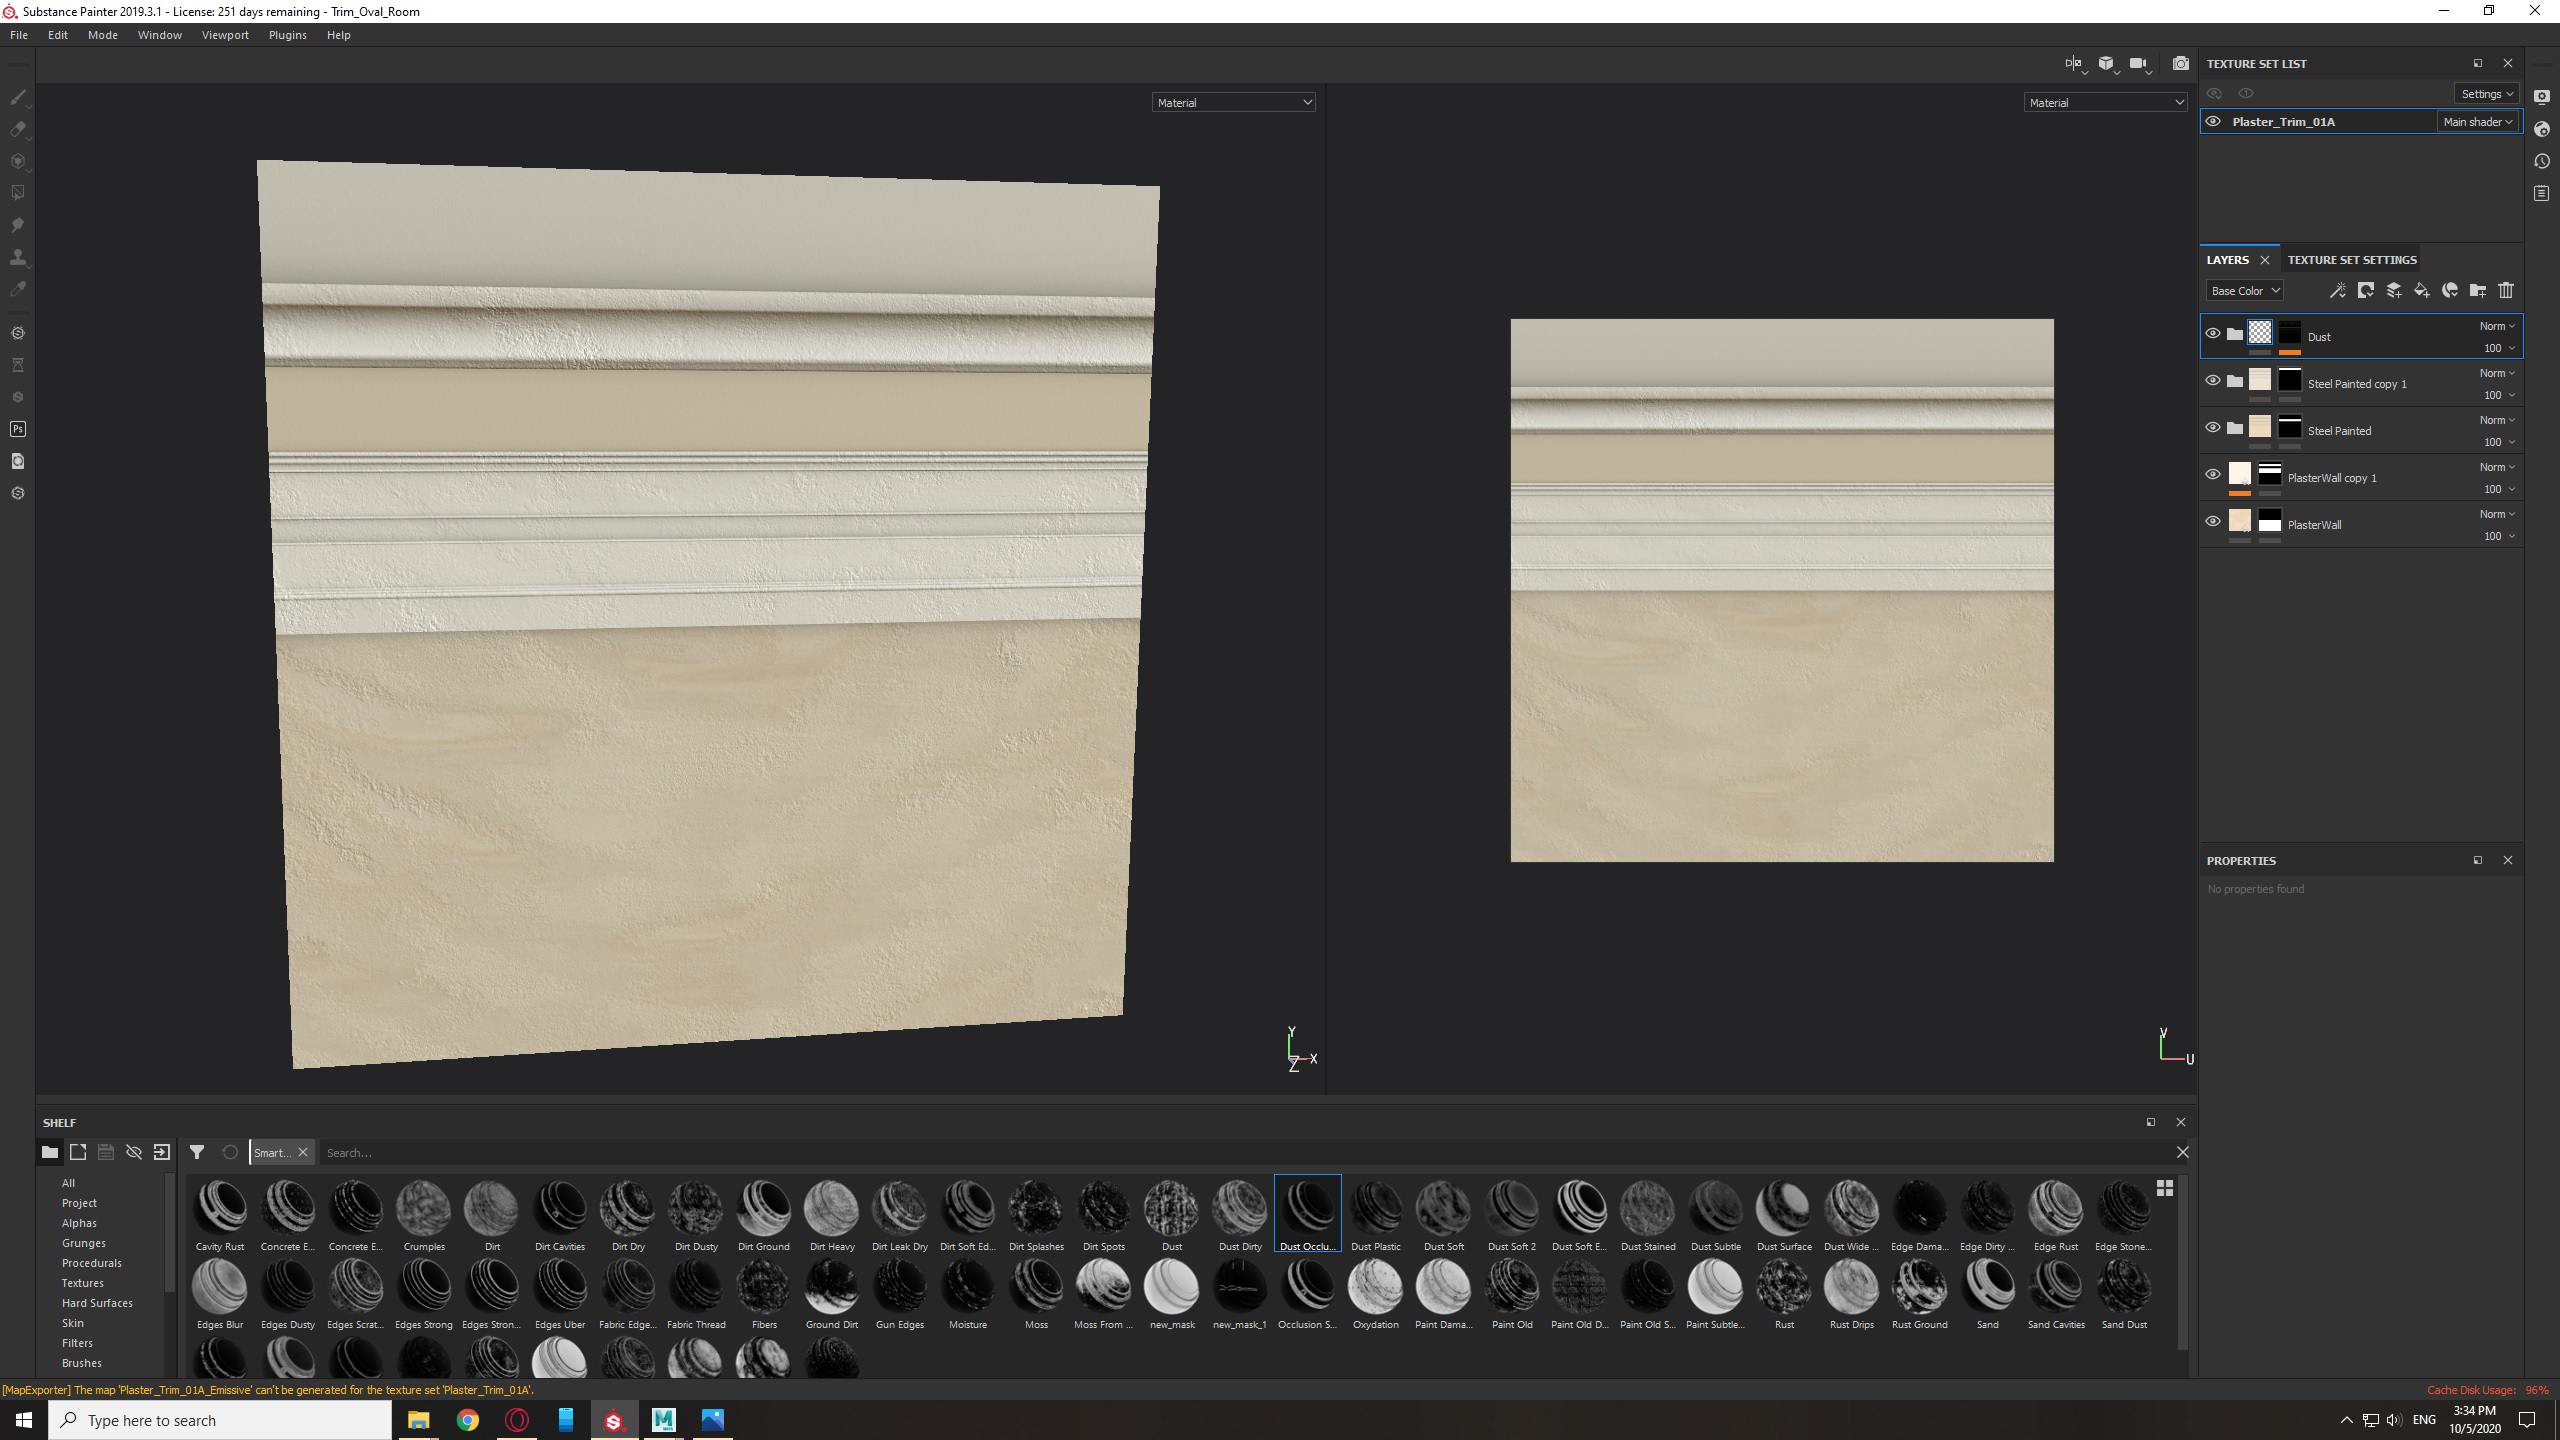The width and height of the screenshot is (2560, 1440).
Task: Switch to the Texture Set Settings tab
Action: pos(2351,260)
